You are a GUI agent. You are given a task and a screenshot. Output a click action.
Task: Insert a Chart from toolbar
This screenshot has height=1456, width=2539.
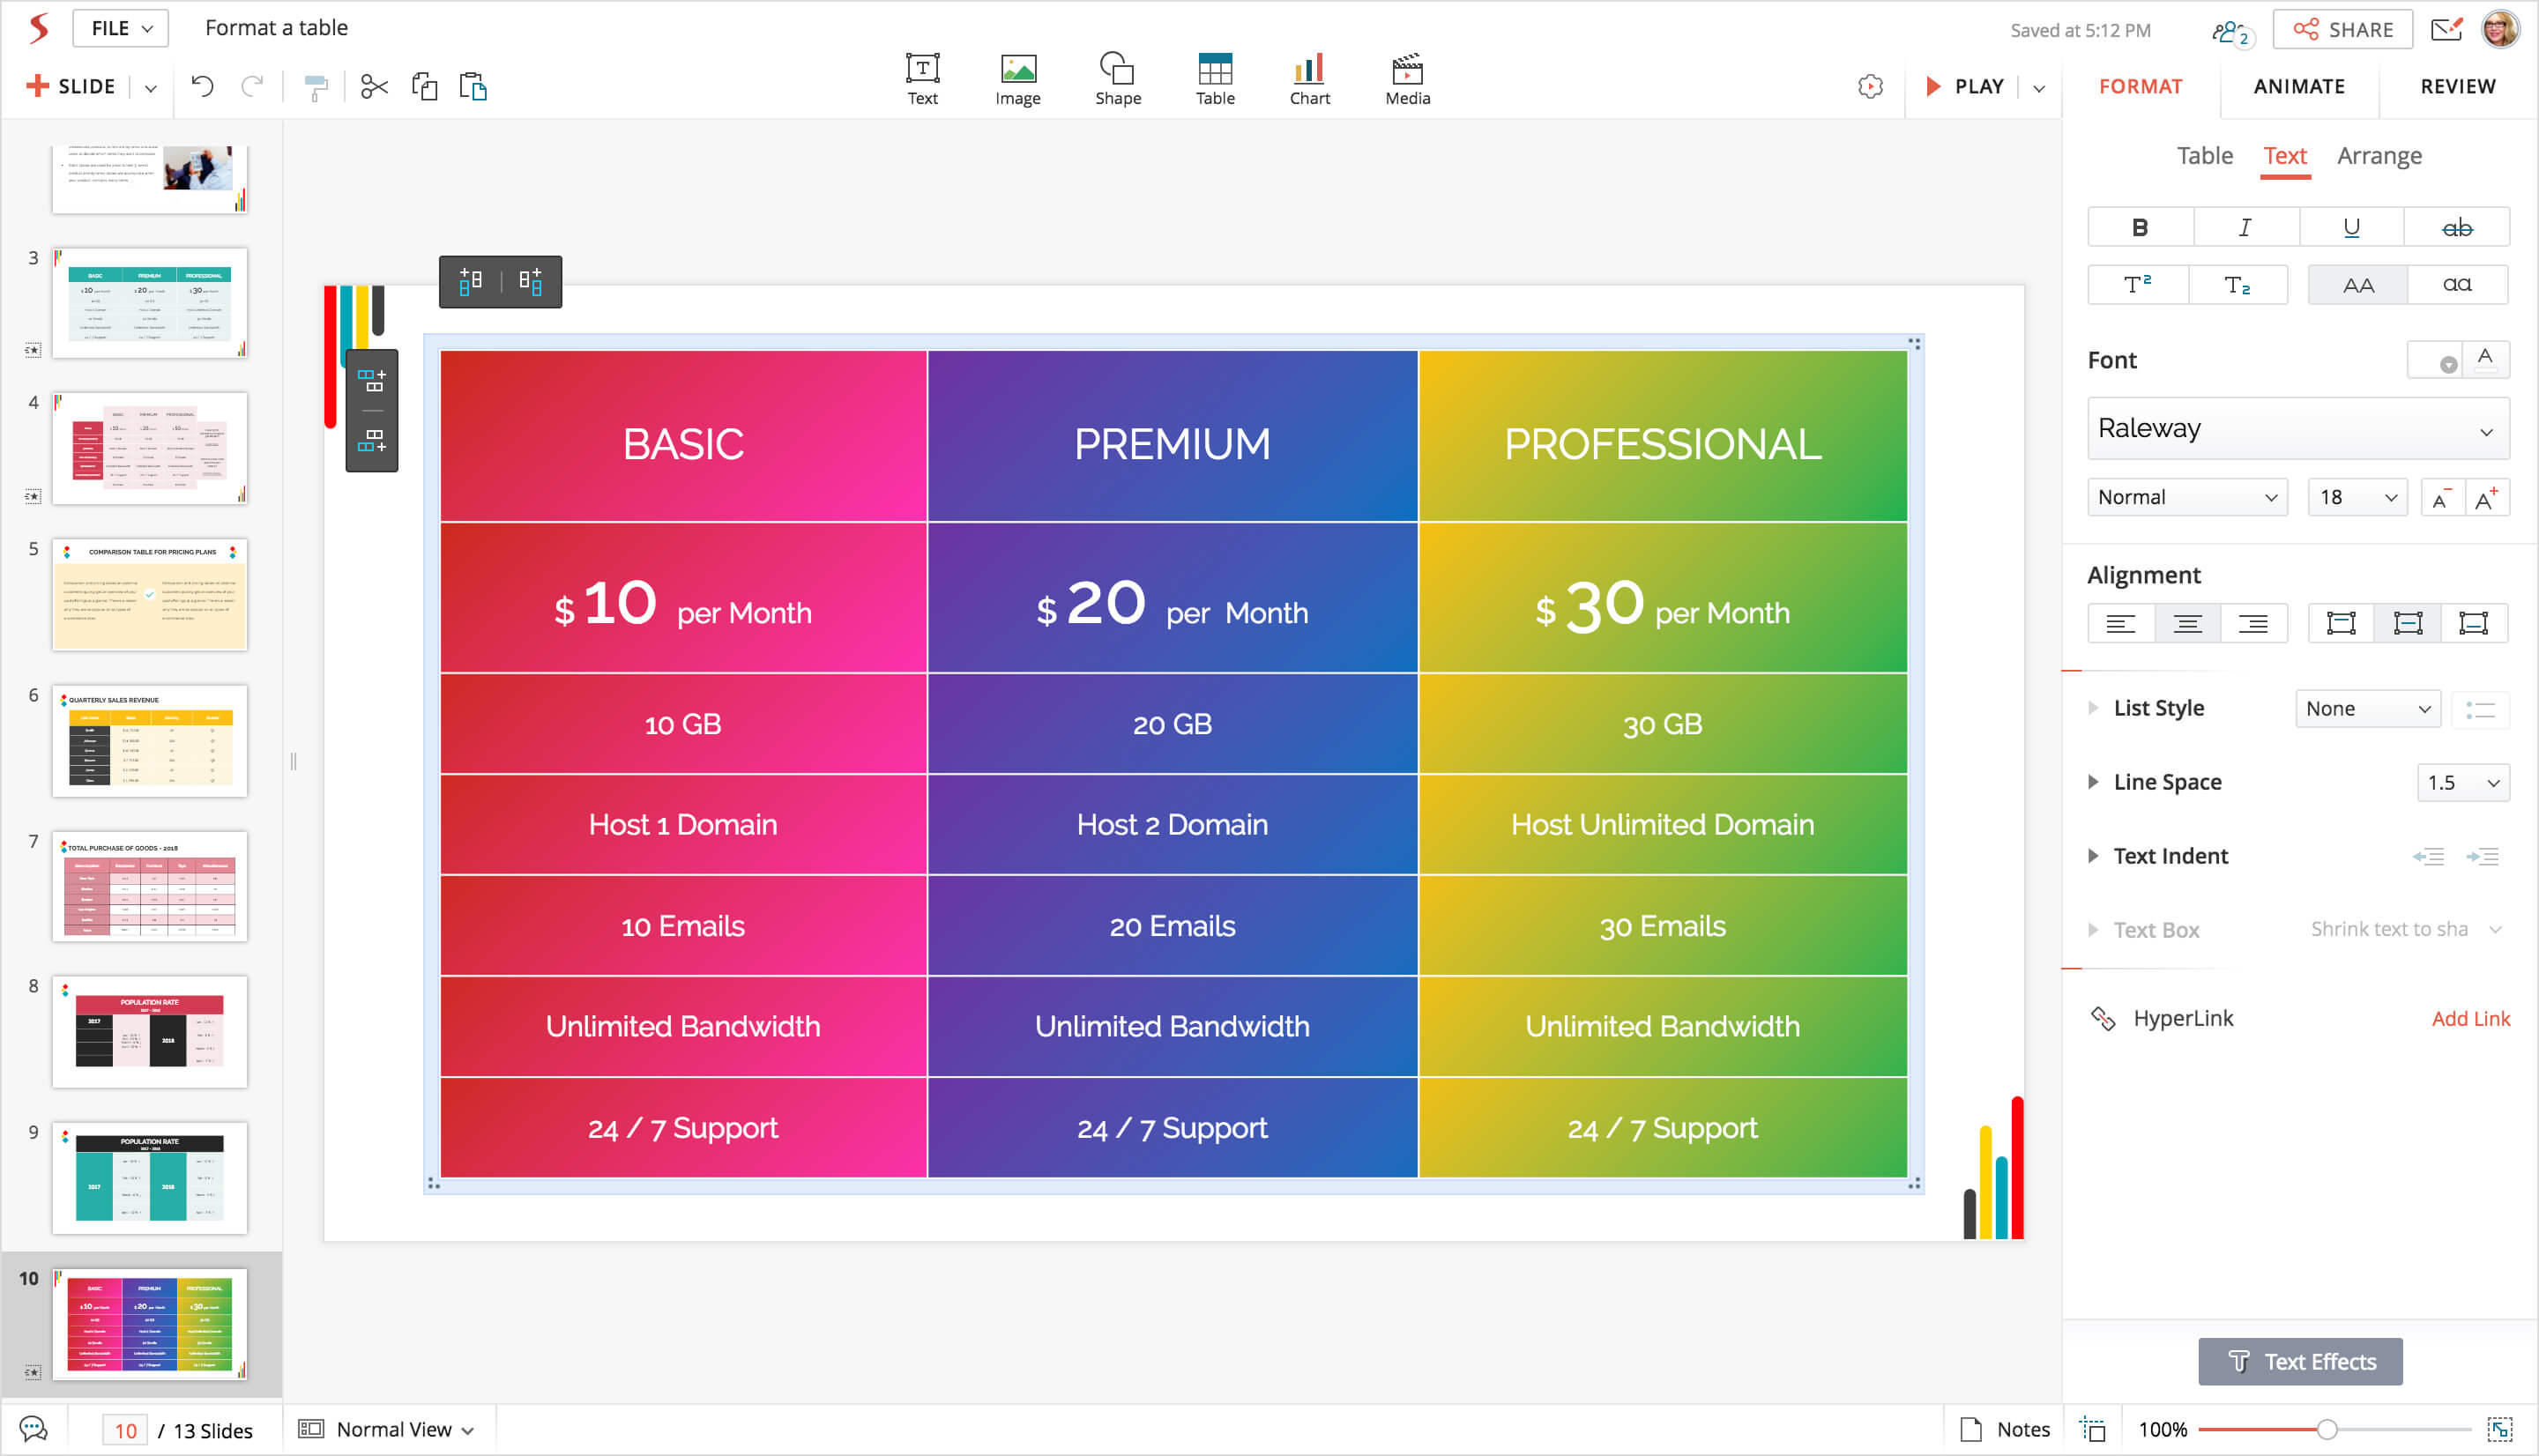[x=1309, y=78]
